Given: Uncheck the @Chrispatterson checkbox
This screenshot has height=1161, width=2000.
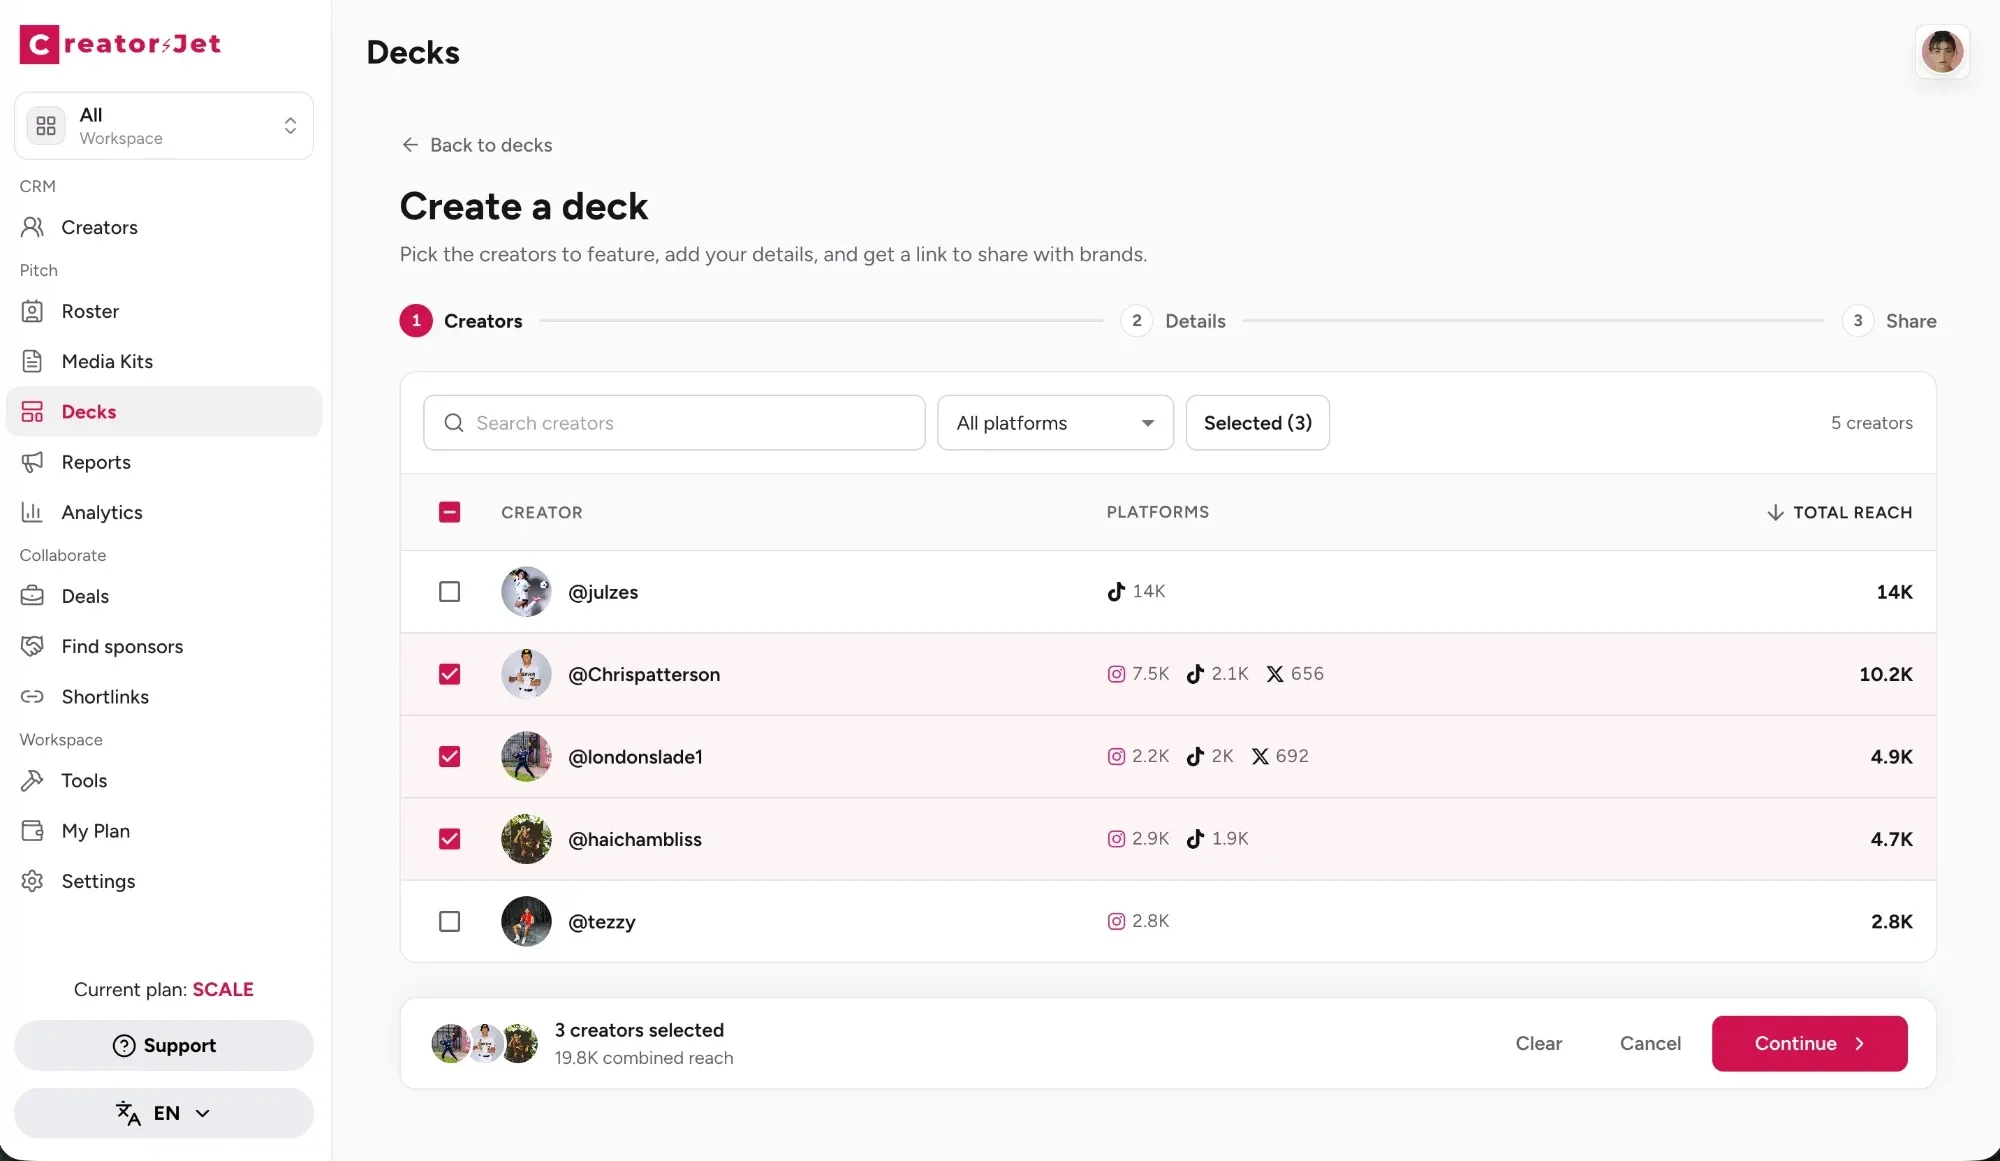Looking at the screenshot, I should point(450,674).
